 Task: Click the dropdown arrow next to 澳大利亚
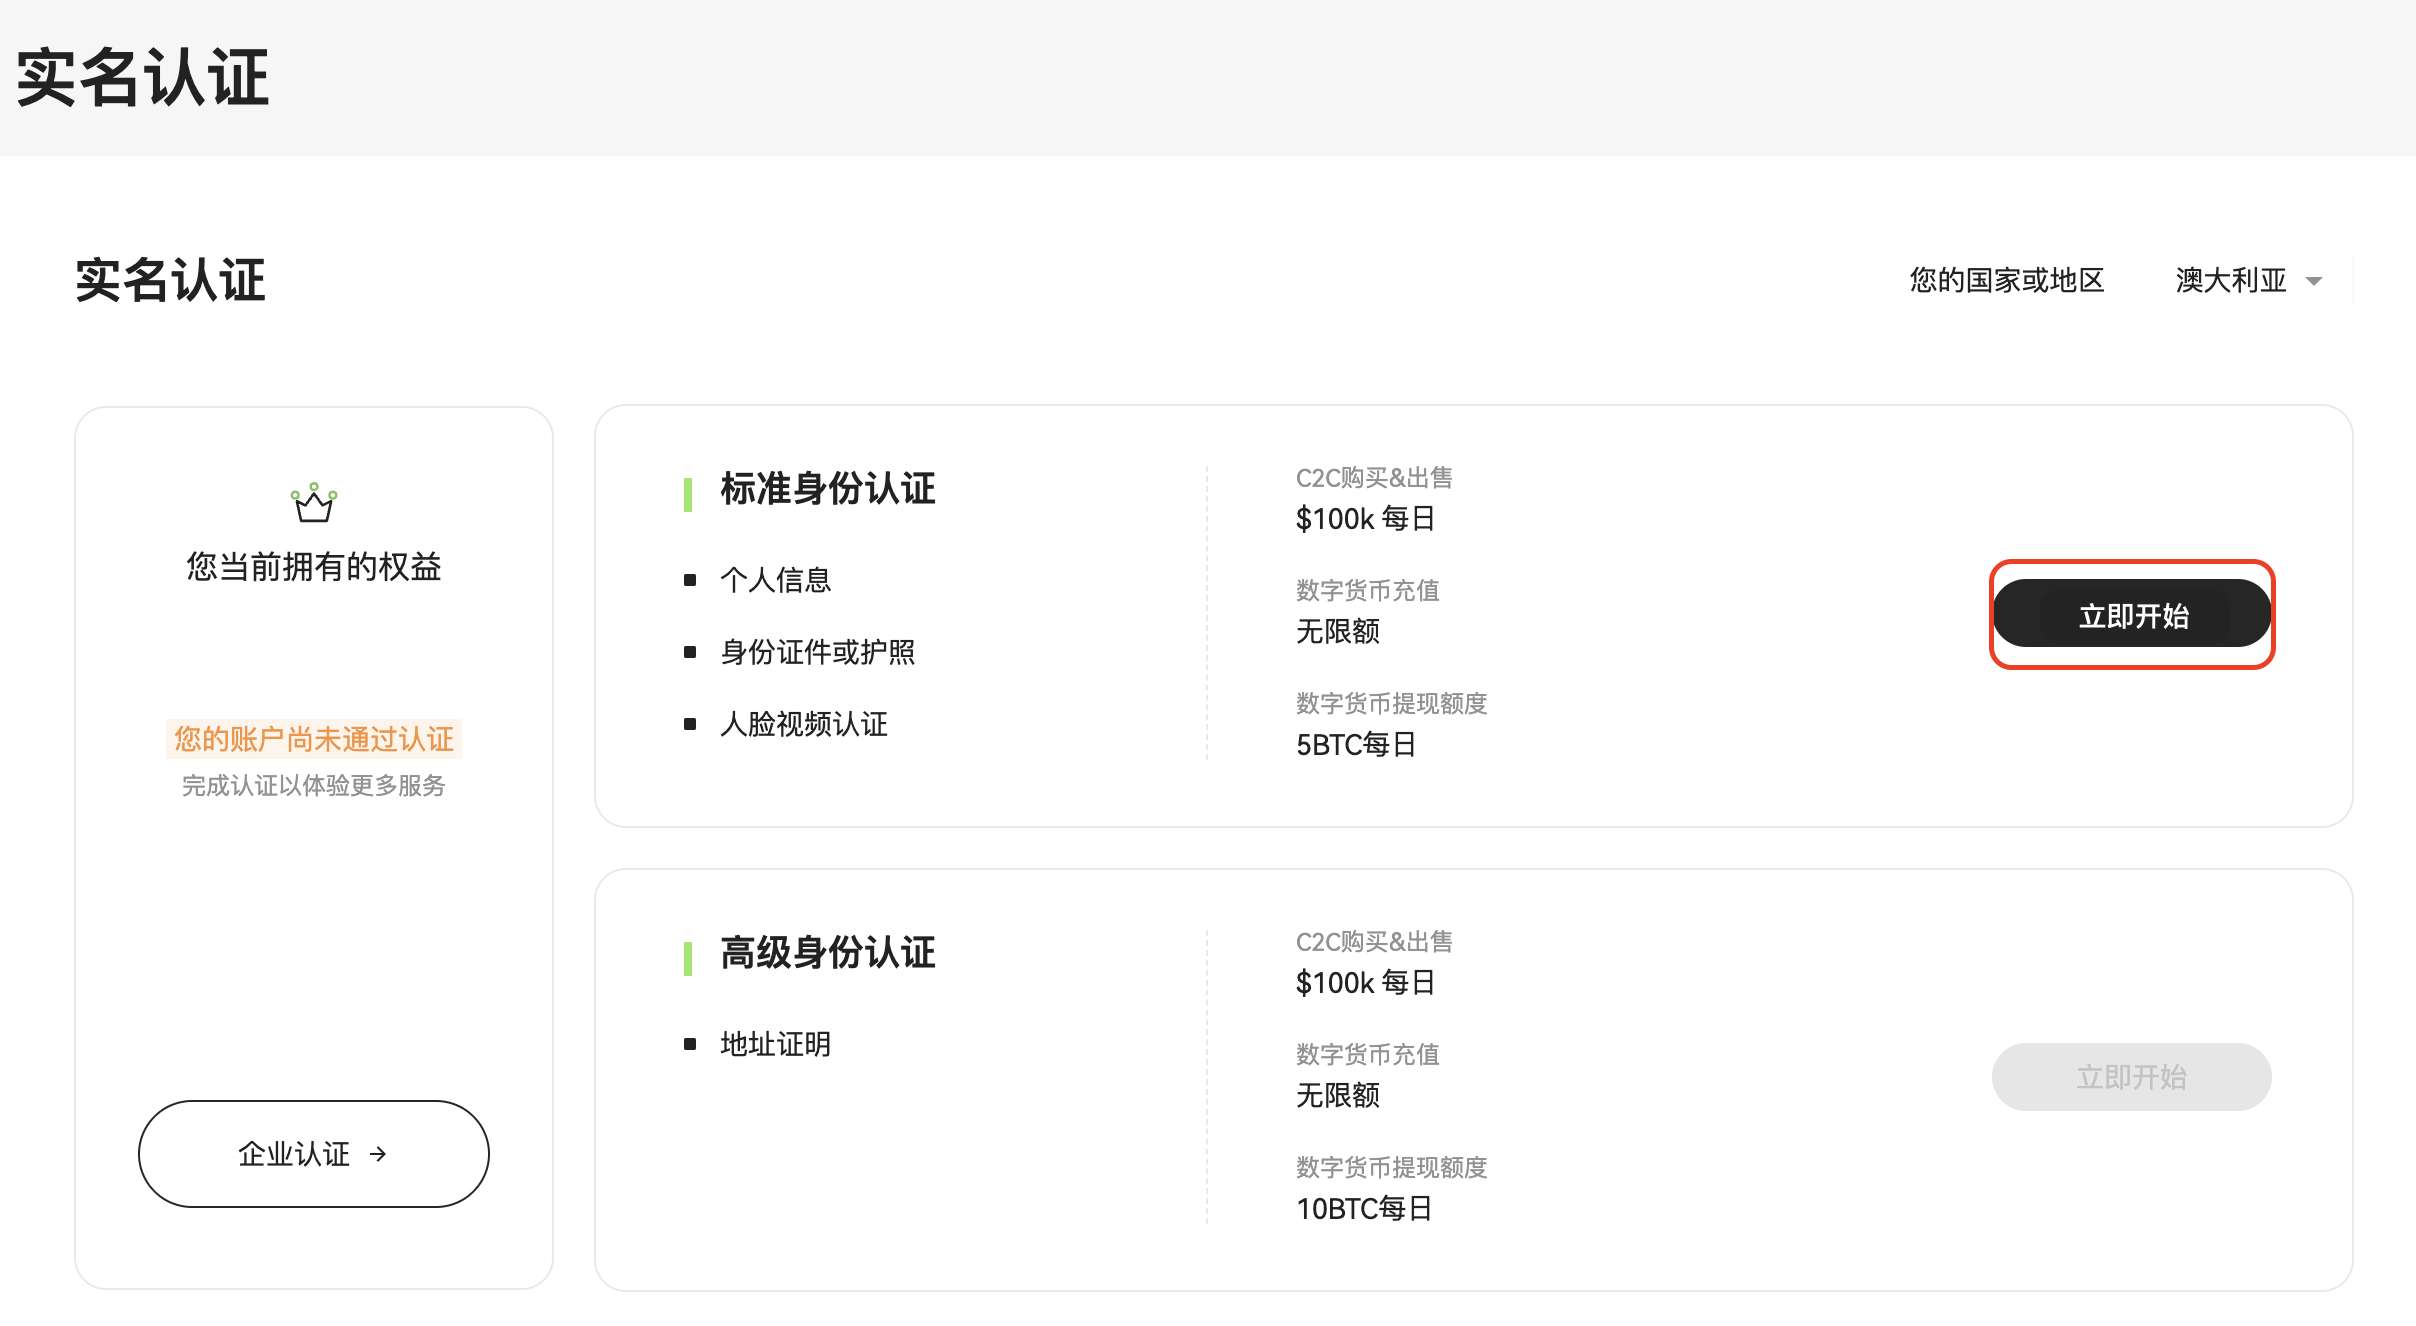[2313, 281]
